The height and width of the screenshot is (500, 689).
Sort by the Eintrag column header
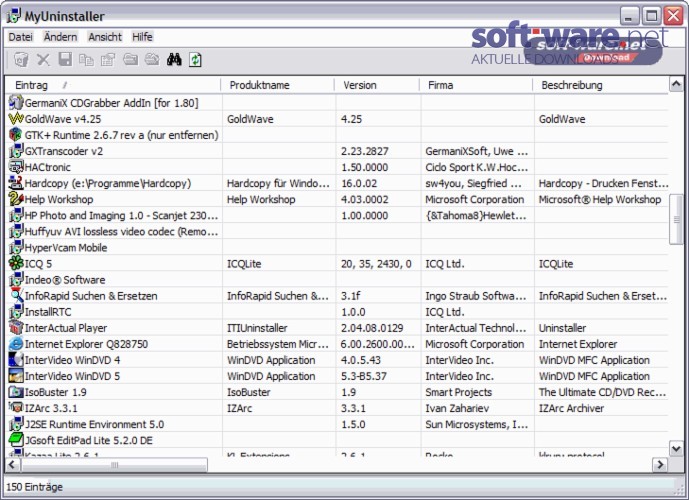(x=113, y=85)
